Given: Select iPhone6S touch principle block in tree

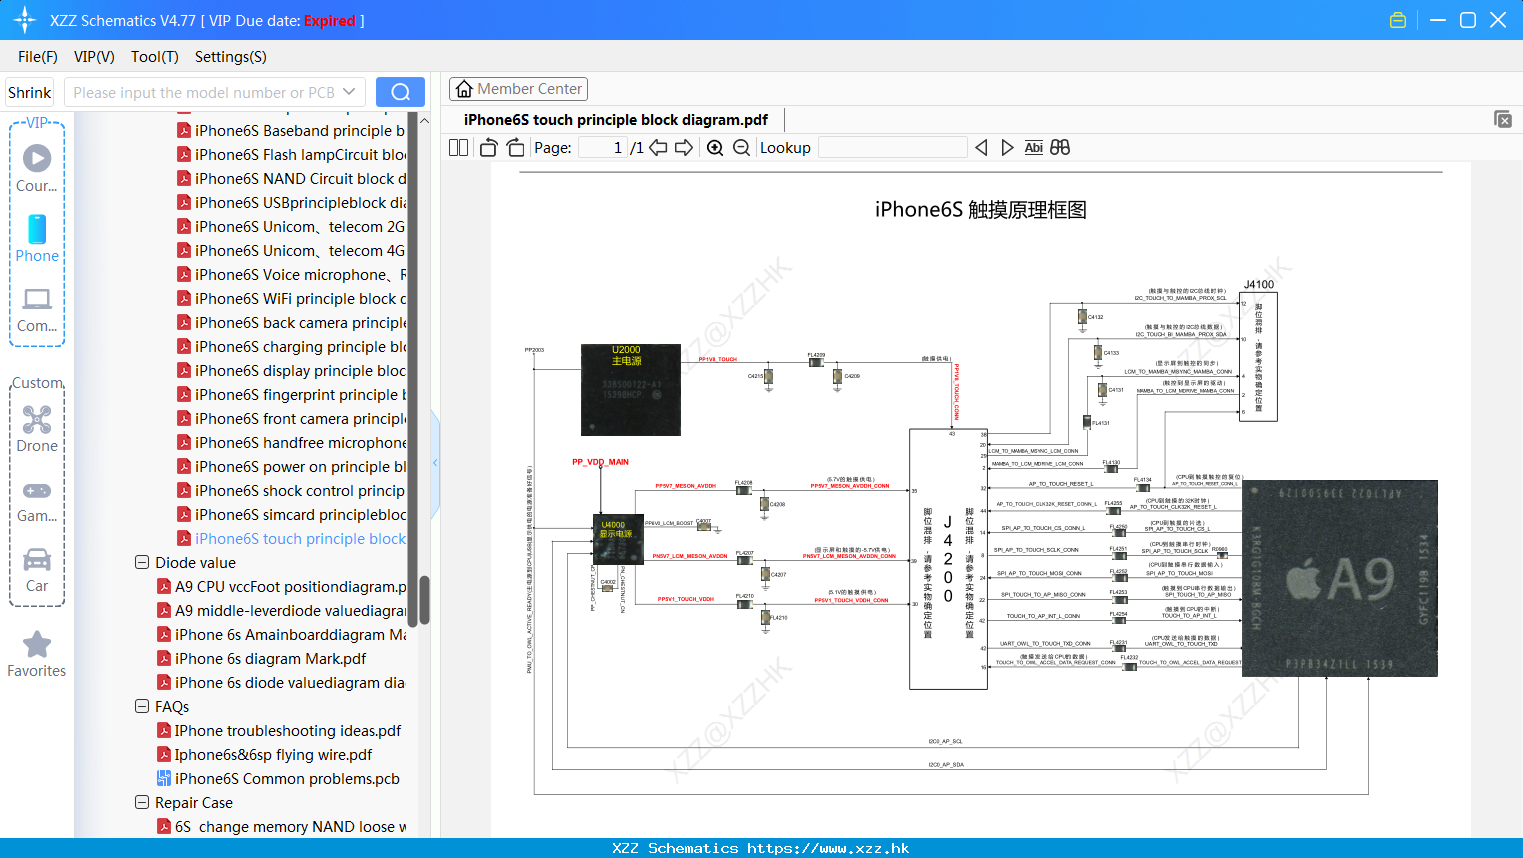Looking at the screenshot, I should tap(291, 539).
